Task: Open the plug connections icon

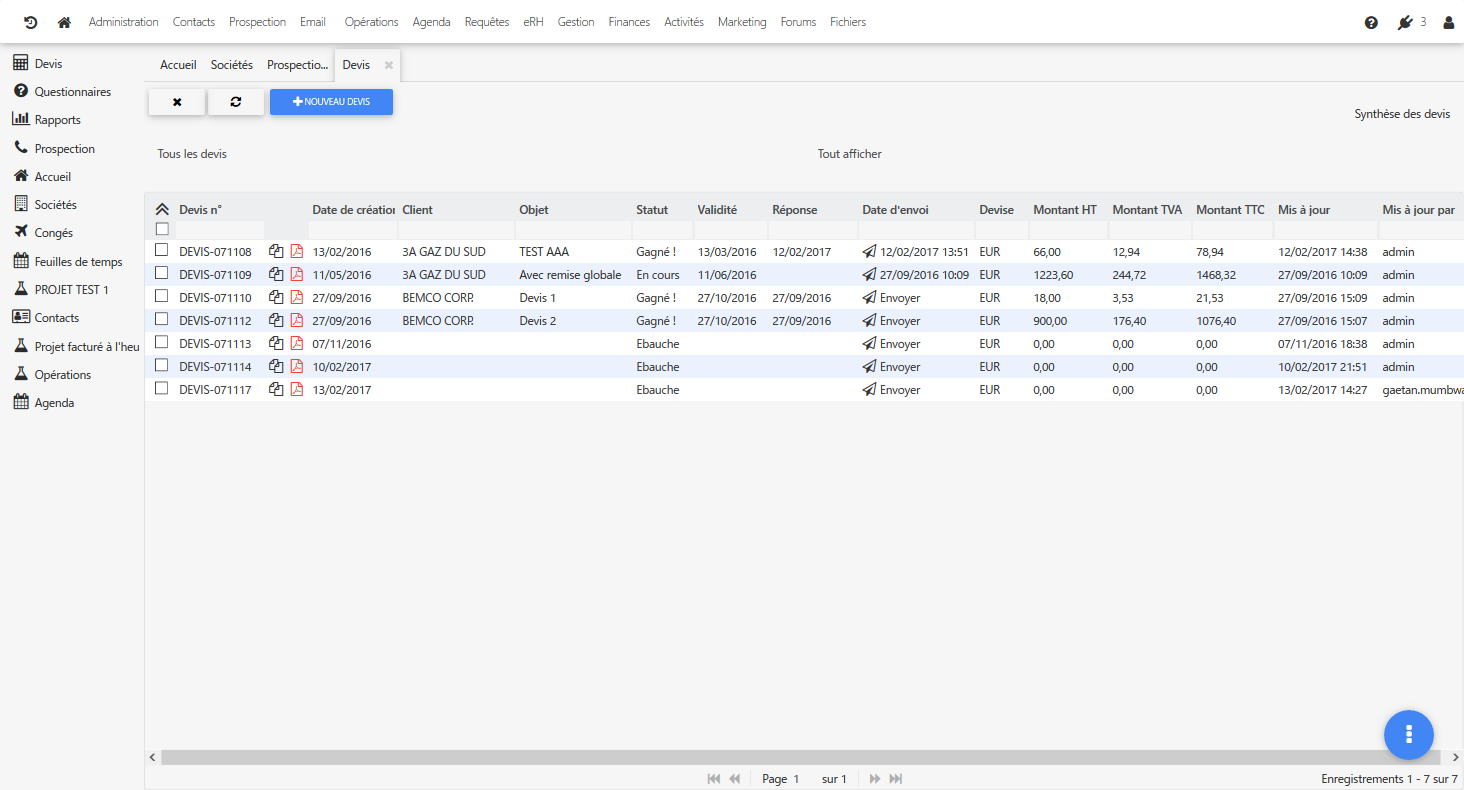Action: 1405,22
